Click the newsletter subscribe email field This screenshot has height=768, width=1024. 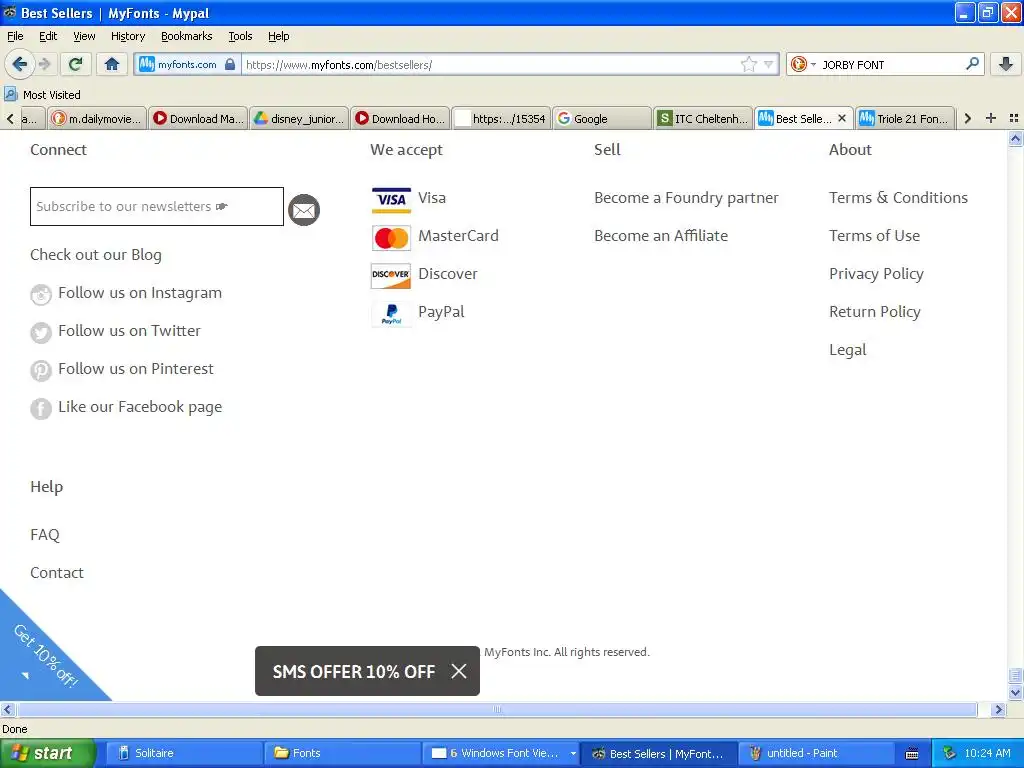coord(157,206)
